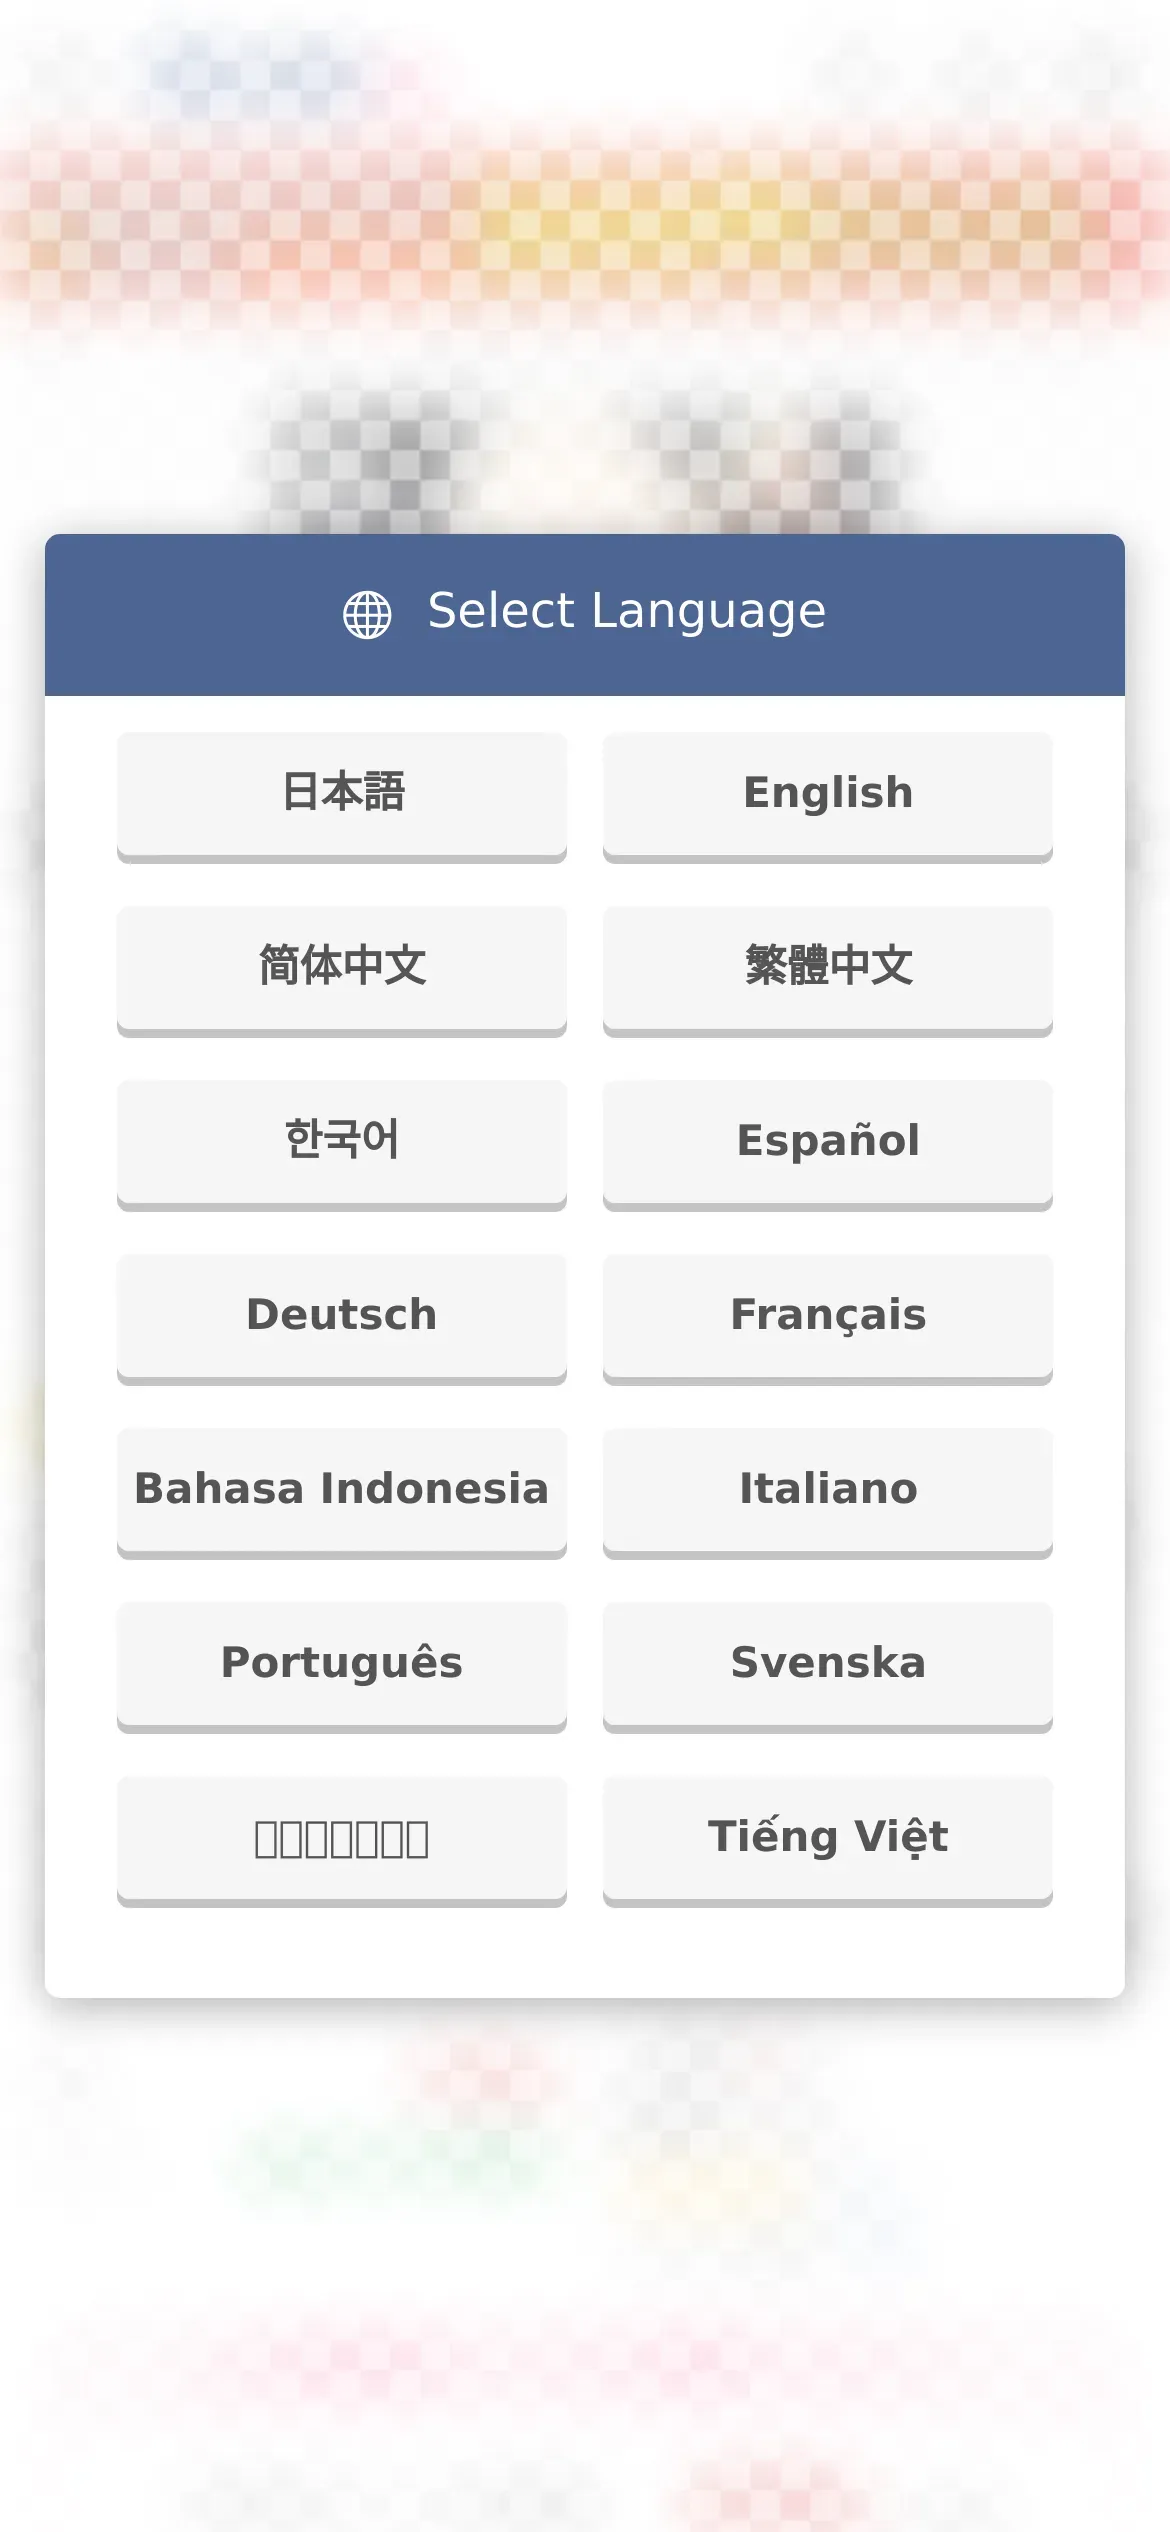This screenshot has width=1170, height=2532.
Task: Switch language to Deutsch
Action: pyautogui.click(x=342, y=1319)
